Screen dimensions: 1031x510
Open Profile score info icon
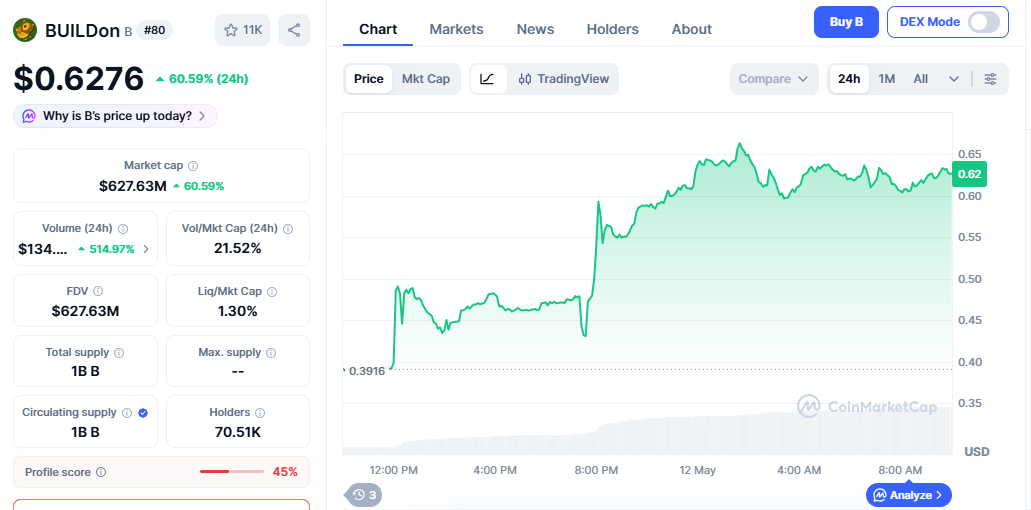tap(101, 472)
